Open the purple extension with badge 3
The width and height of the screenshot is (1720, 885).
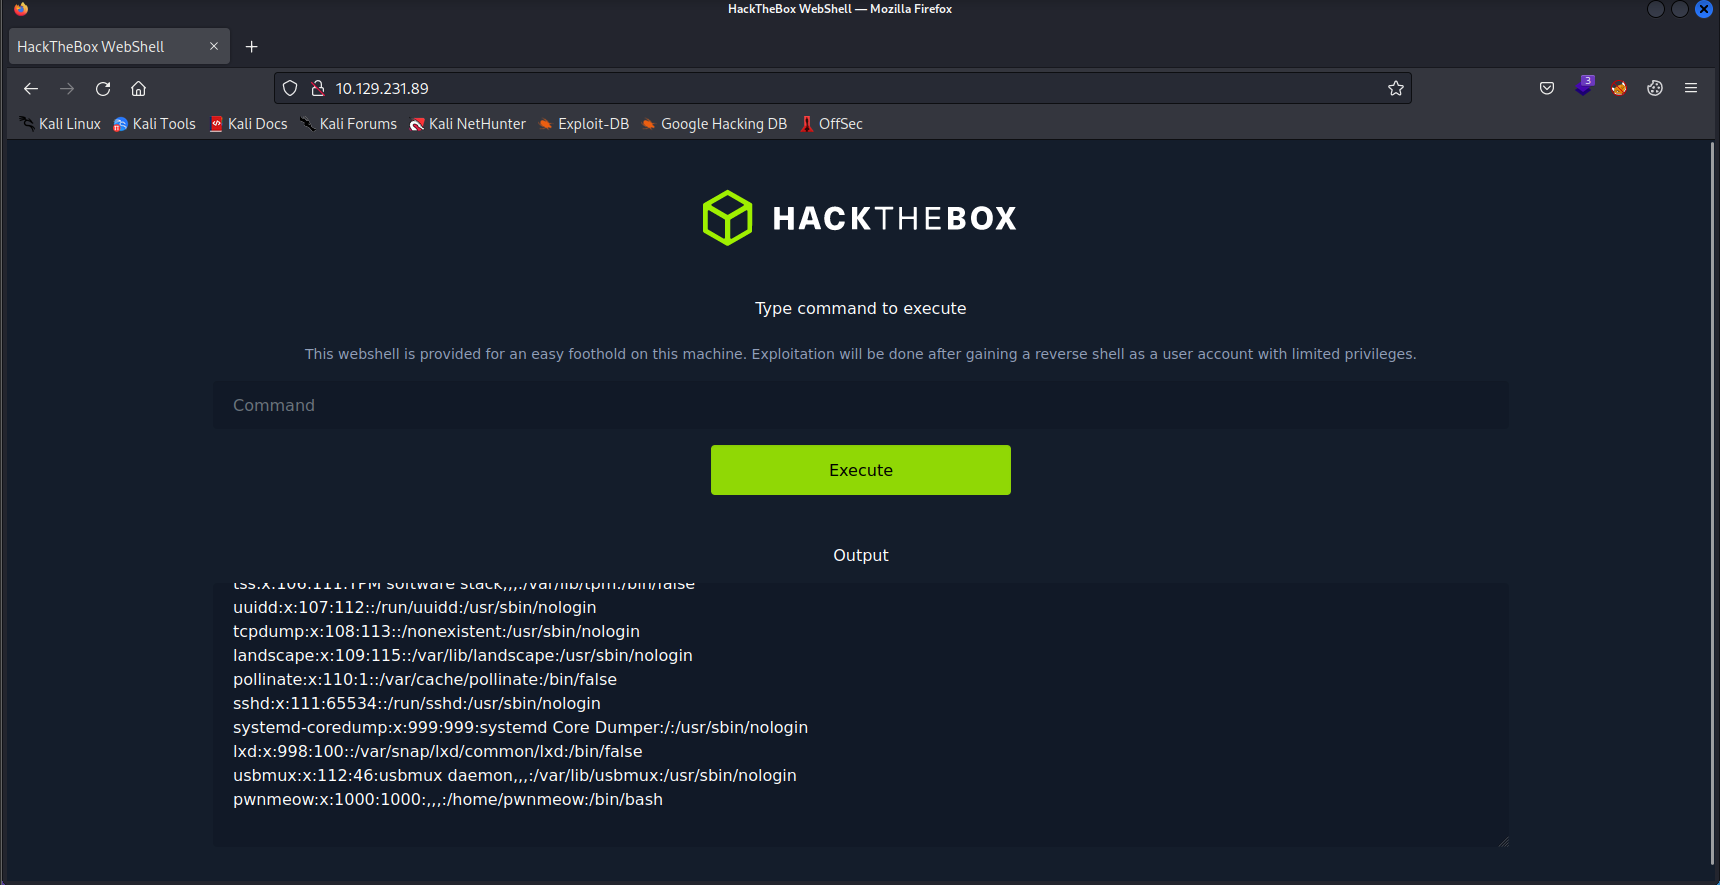coord(1584,86)
